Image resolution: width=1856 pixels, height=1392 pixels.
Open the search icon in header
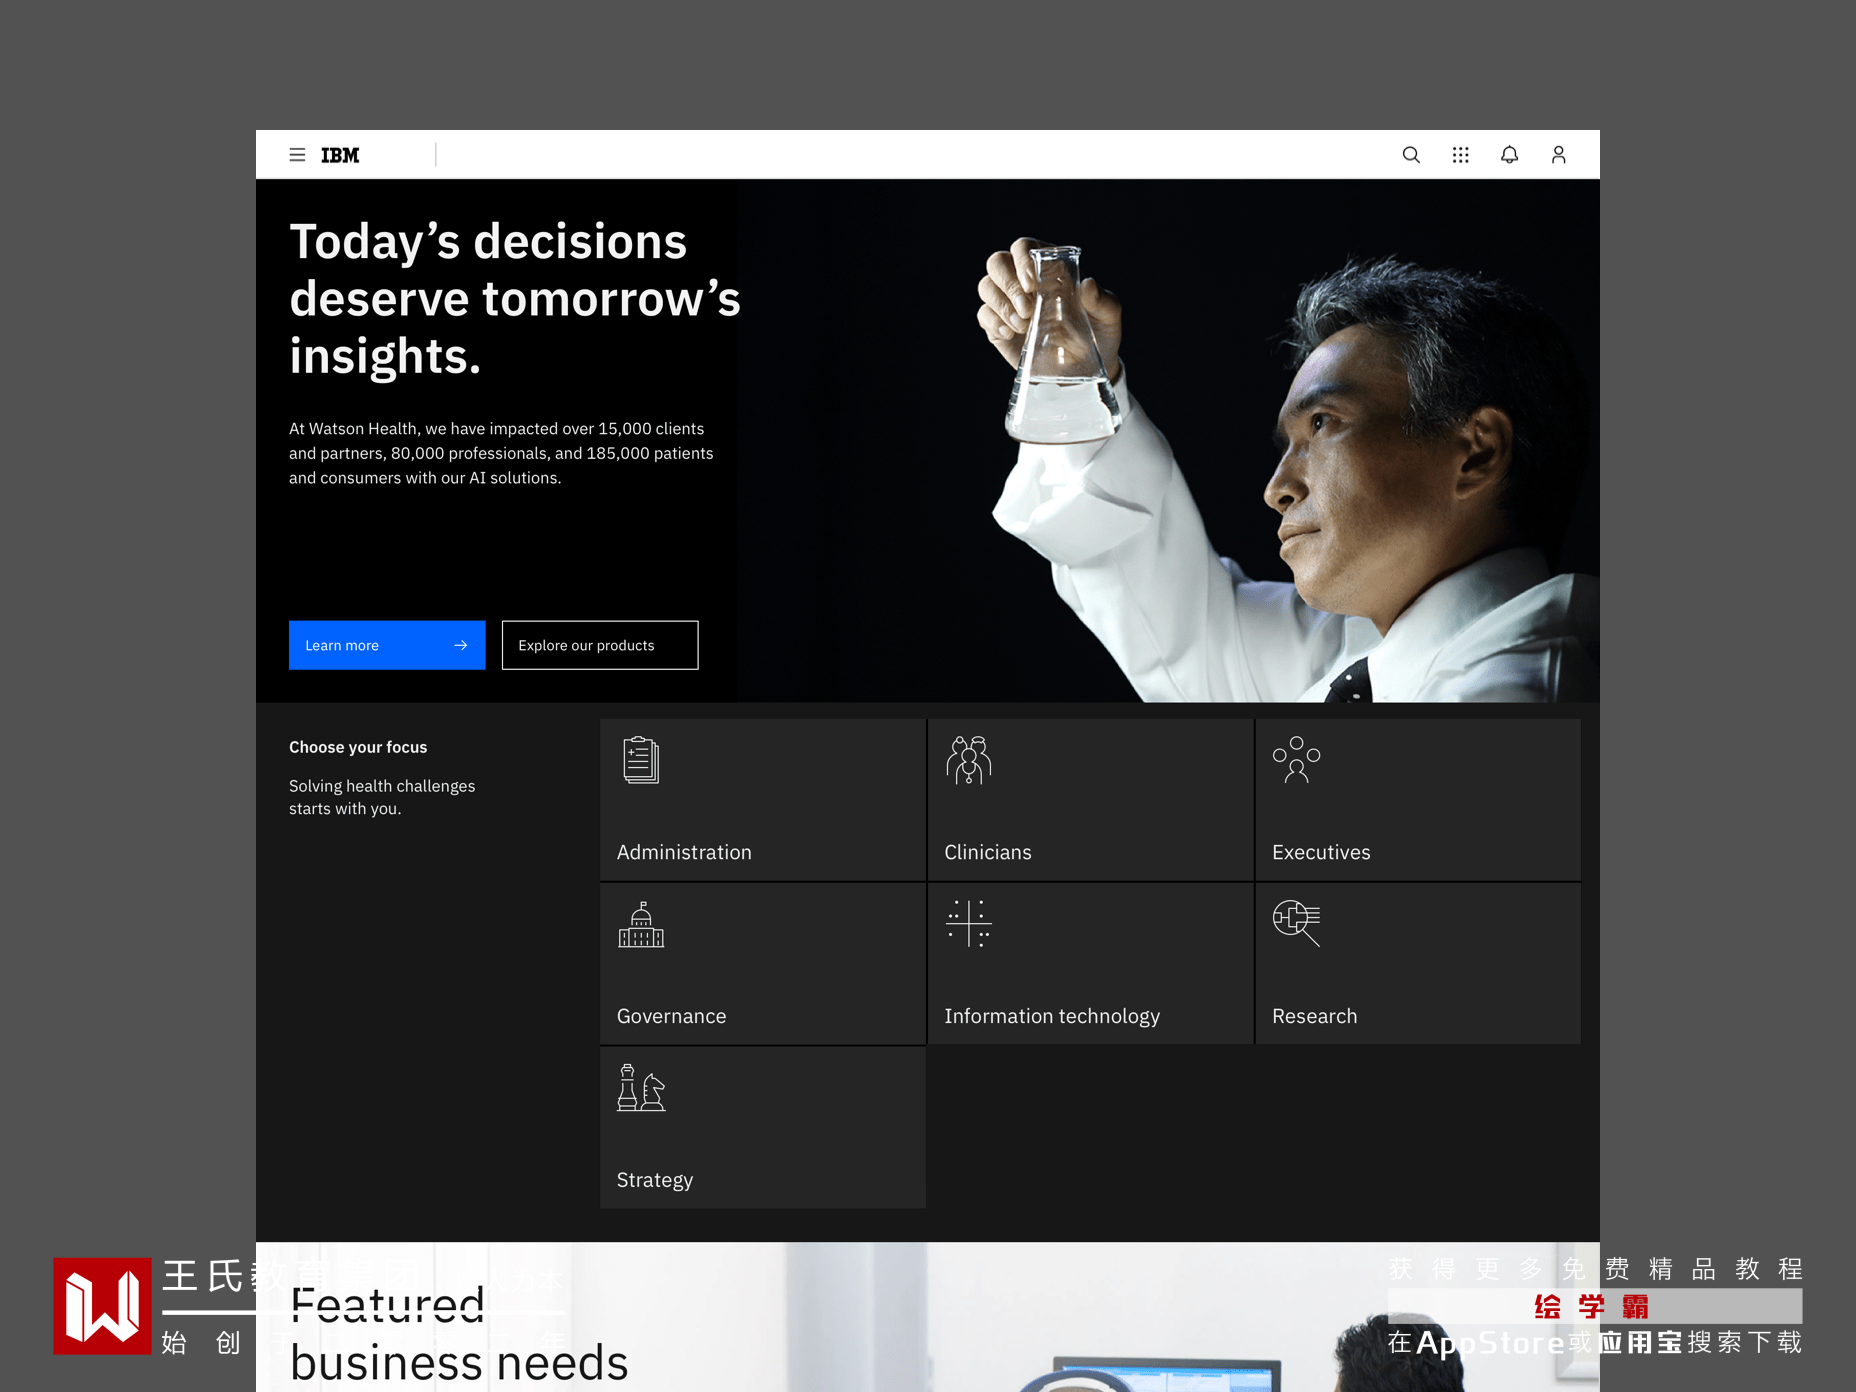click(1411, 155)
